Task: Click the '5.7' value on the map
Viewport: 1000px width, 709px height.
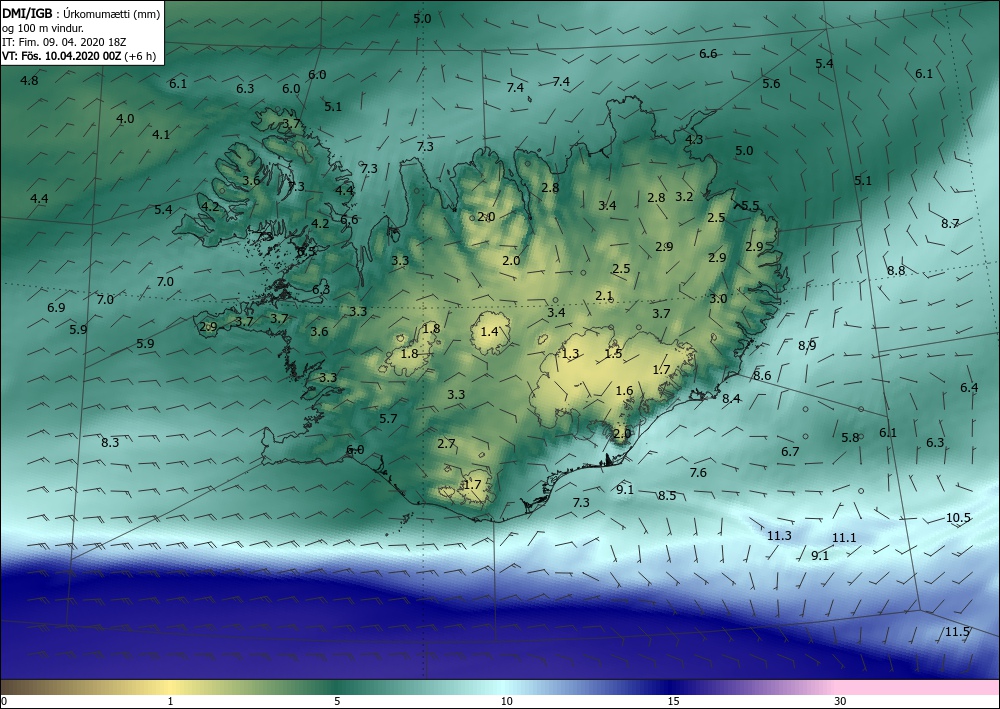Action: tap(388, 419)
